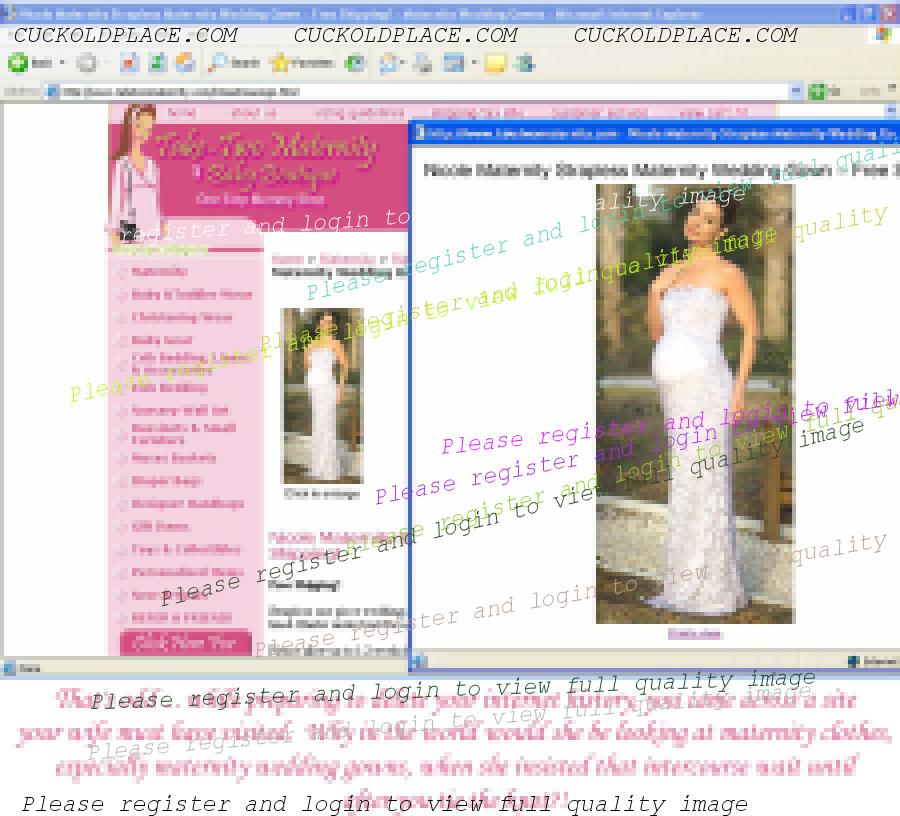The width and height of the screenshot is (900, 816).
Task: Open the Diaper Bags sidebar link
Action: pyautogui.click(x=166, y=481)
